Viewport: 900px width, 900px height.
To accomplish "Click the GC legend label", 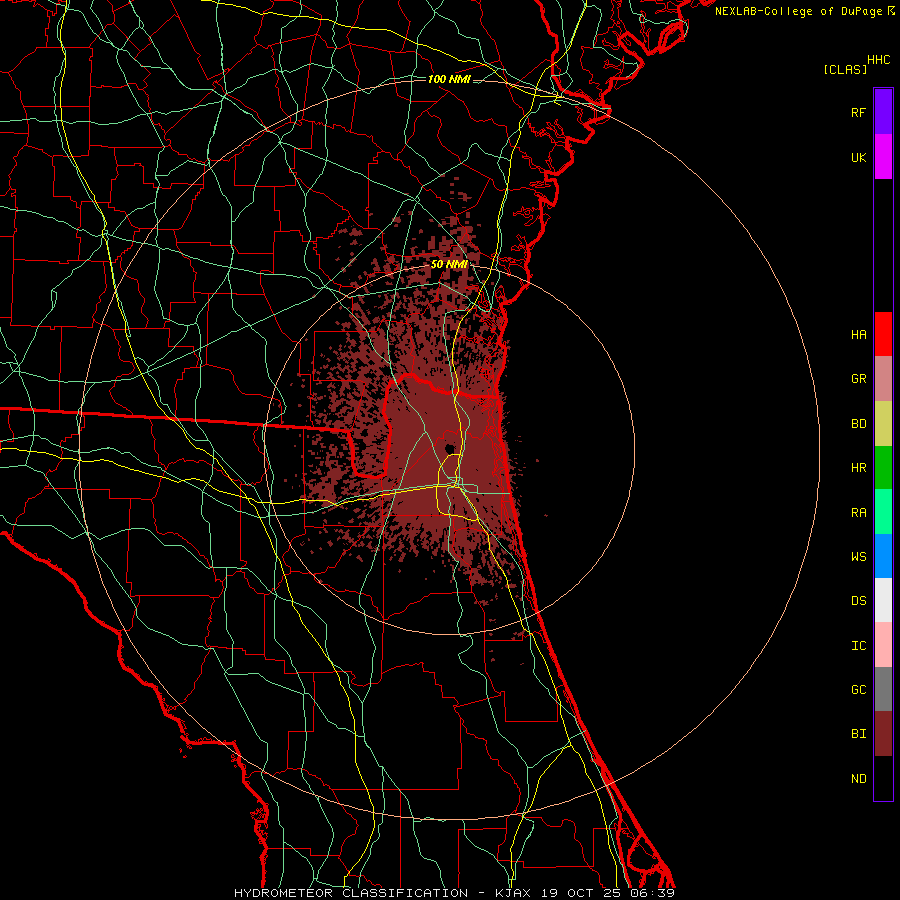I will click(x=859, y=690).
